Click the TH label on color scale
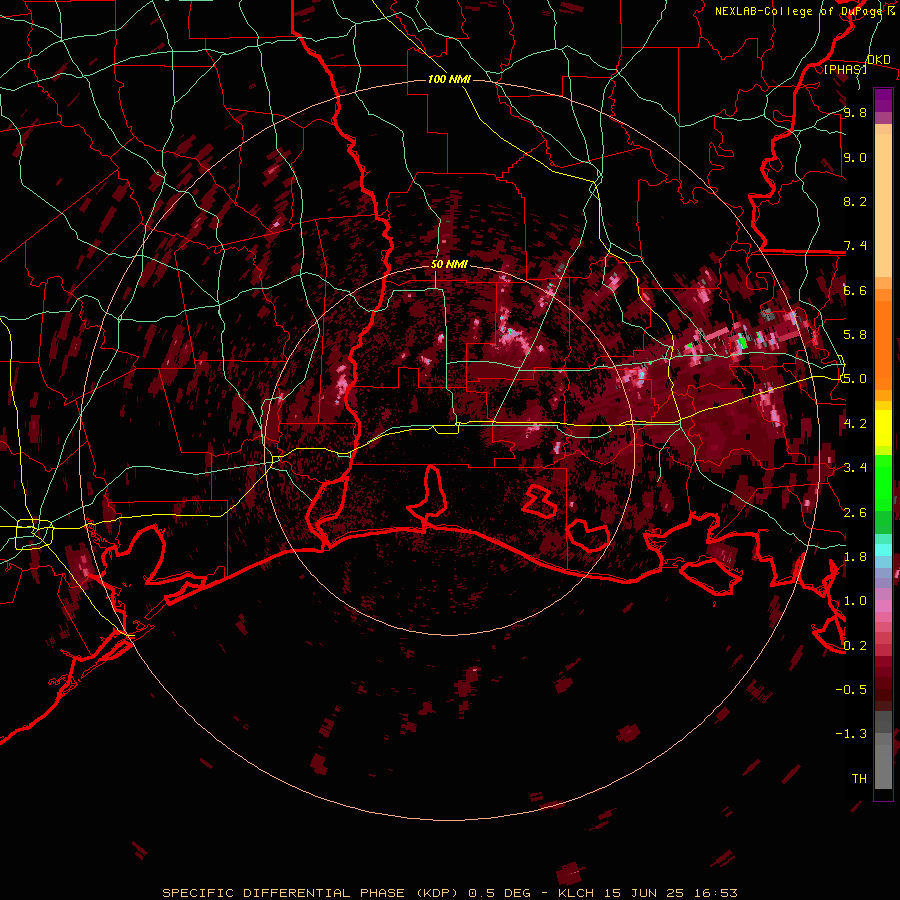Viewport: 900px width, 900px height. point(859,779)
